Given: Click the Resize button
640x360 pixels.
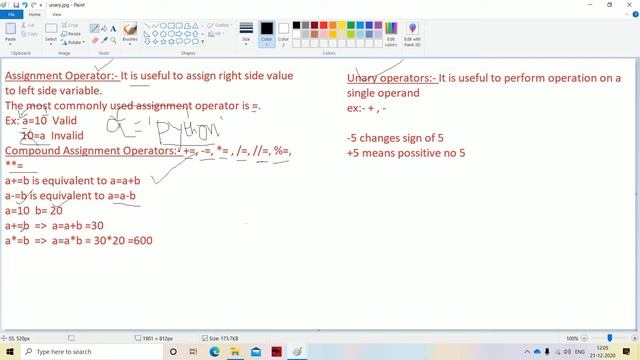Looking at the screenshot, I should point(71,34).
